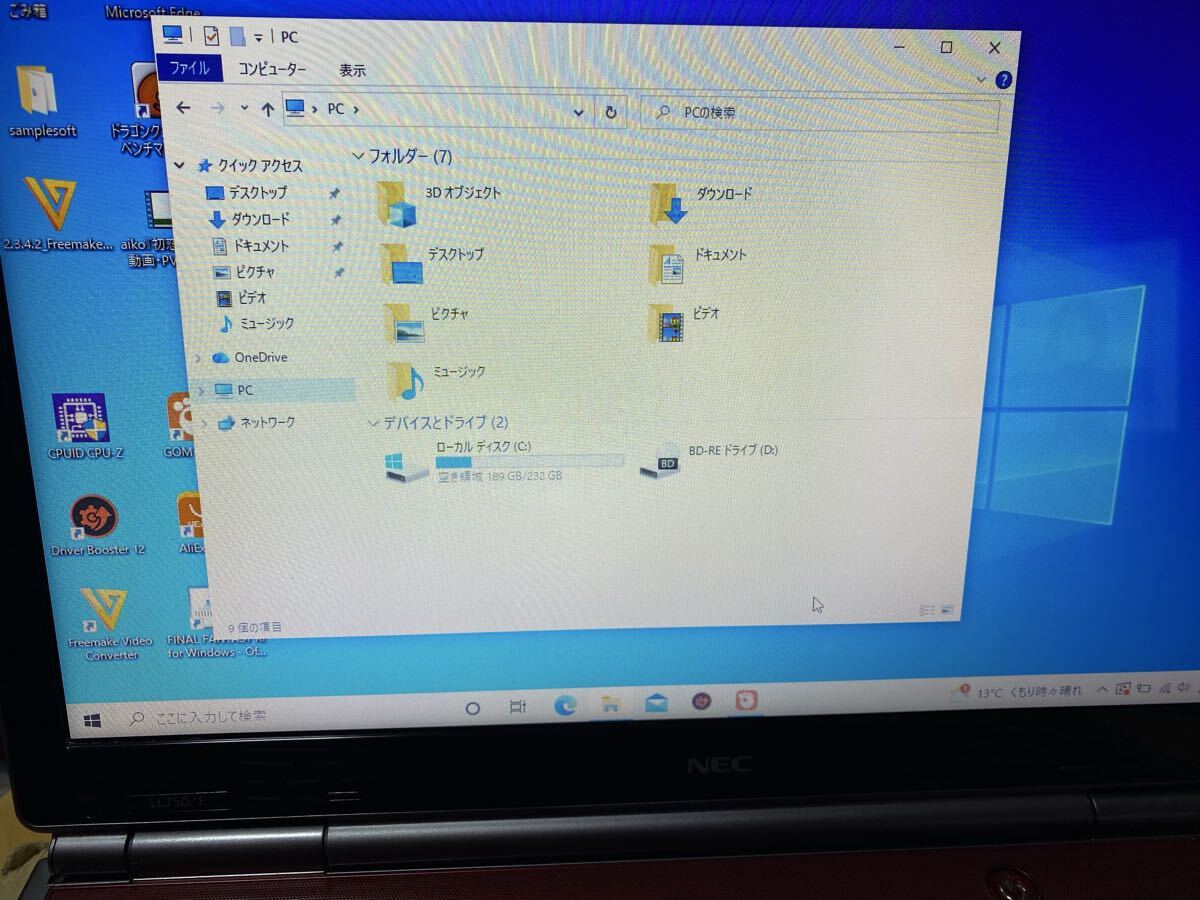Click the PC segment in address bar
The height and width of the screenshot is (900, 1200).
coord(335,109)
